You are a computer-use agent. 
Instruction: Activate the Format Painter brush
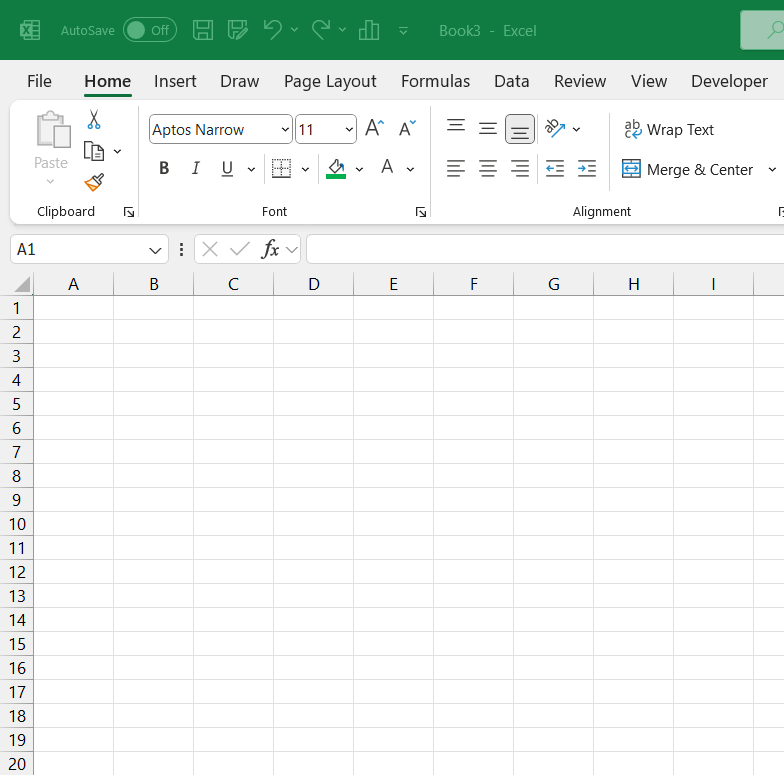[94, 182]
